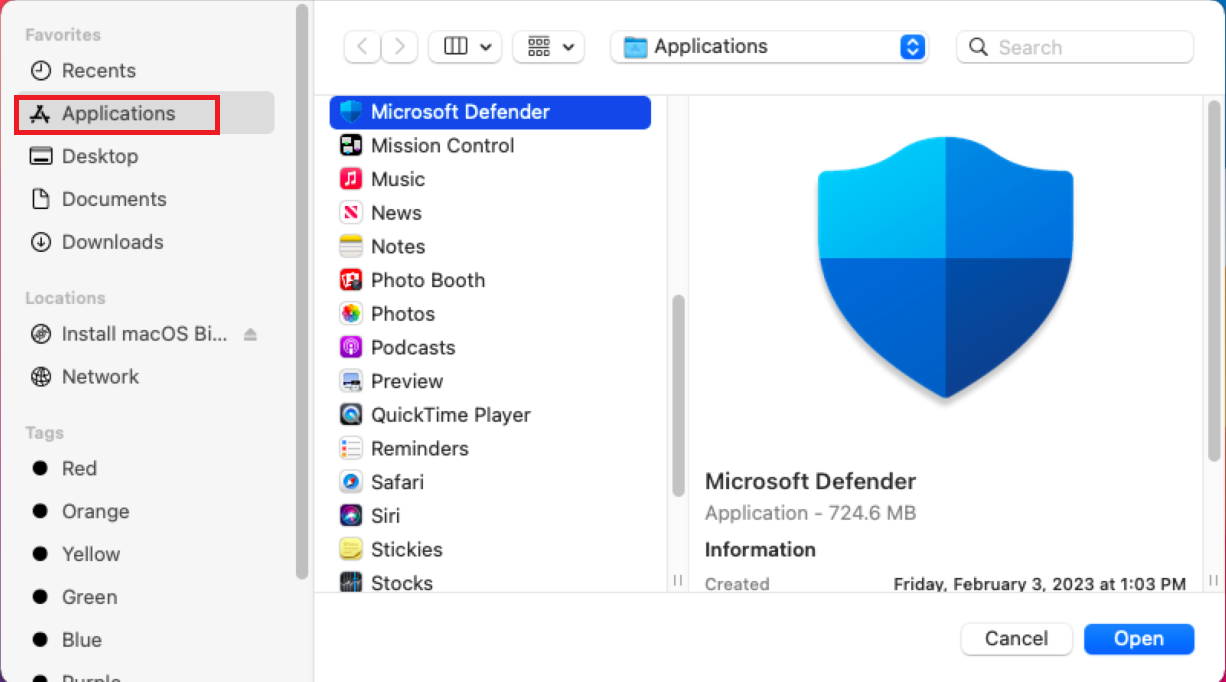Click the Microsoft Defender shield icon in list
This screenshot has height=682, width=1226.
pyautogui.click(x=350, y=112)
